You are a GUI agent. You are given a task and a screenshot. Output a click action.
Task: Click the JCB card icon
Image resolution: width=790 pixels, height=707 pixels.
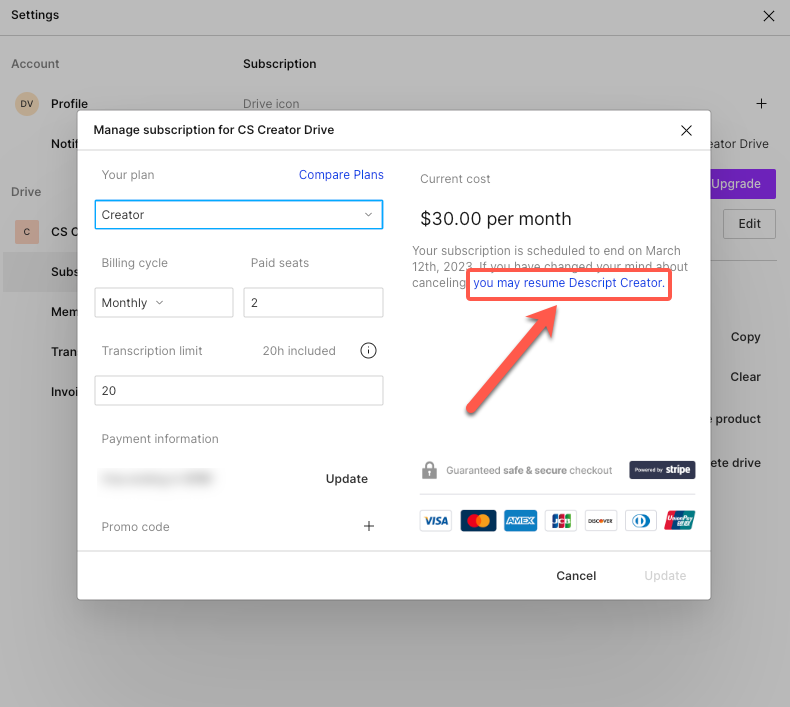click(x=561, y=521)
